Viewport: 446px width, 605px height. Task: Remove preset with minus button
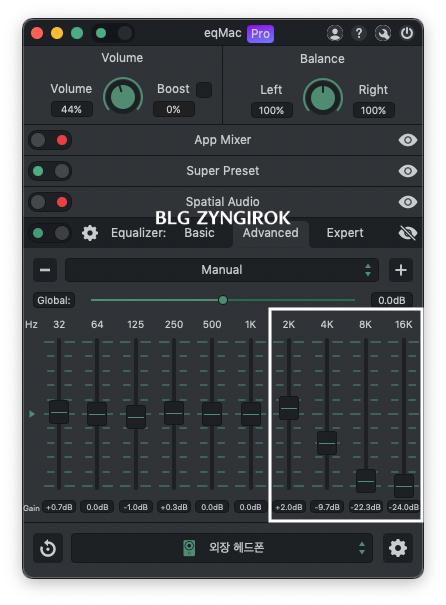(x=45, y=270)
